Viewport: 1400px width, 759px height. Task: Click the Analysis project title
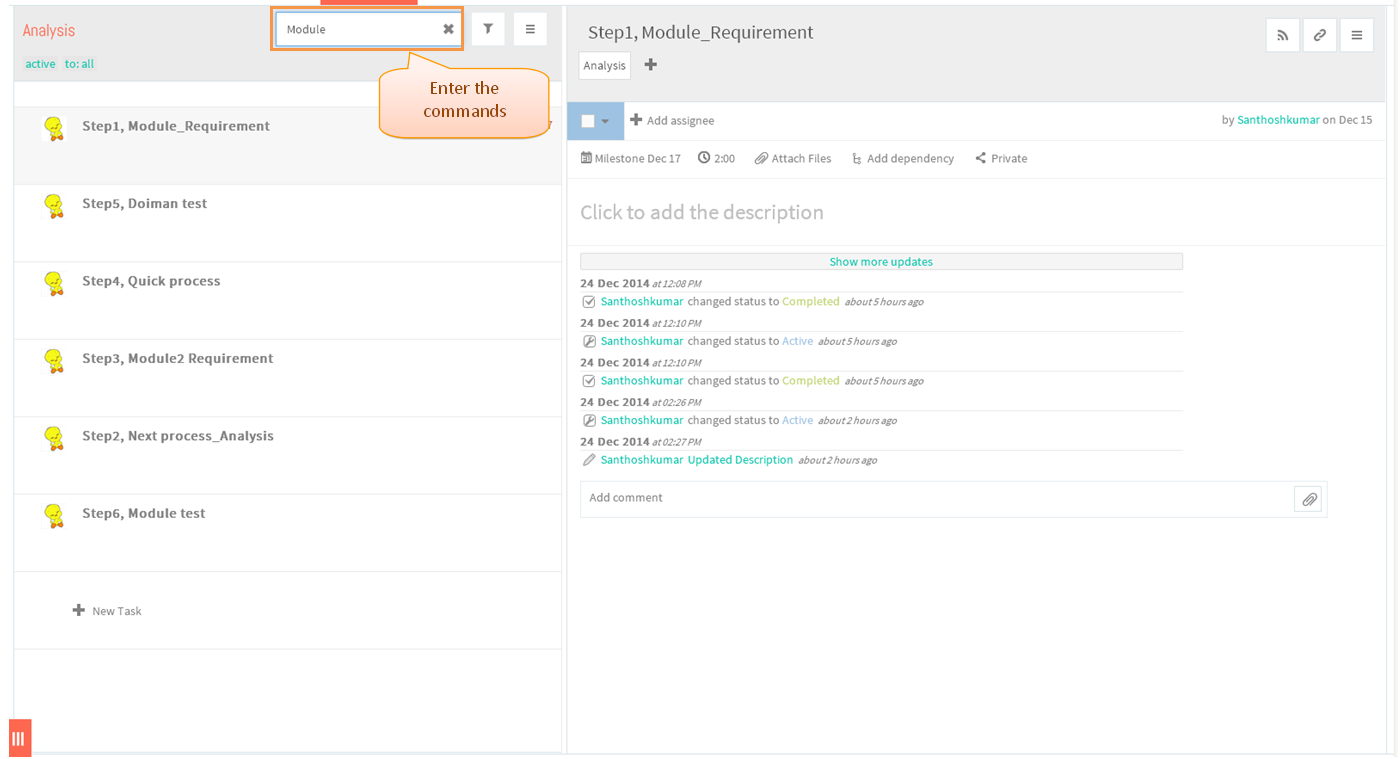point(49,31)
